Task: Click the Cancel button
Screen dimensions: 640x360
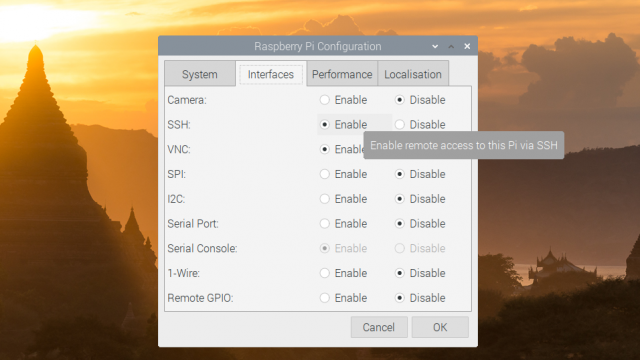Action: click(x=379, y=327)
